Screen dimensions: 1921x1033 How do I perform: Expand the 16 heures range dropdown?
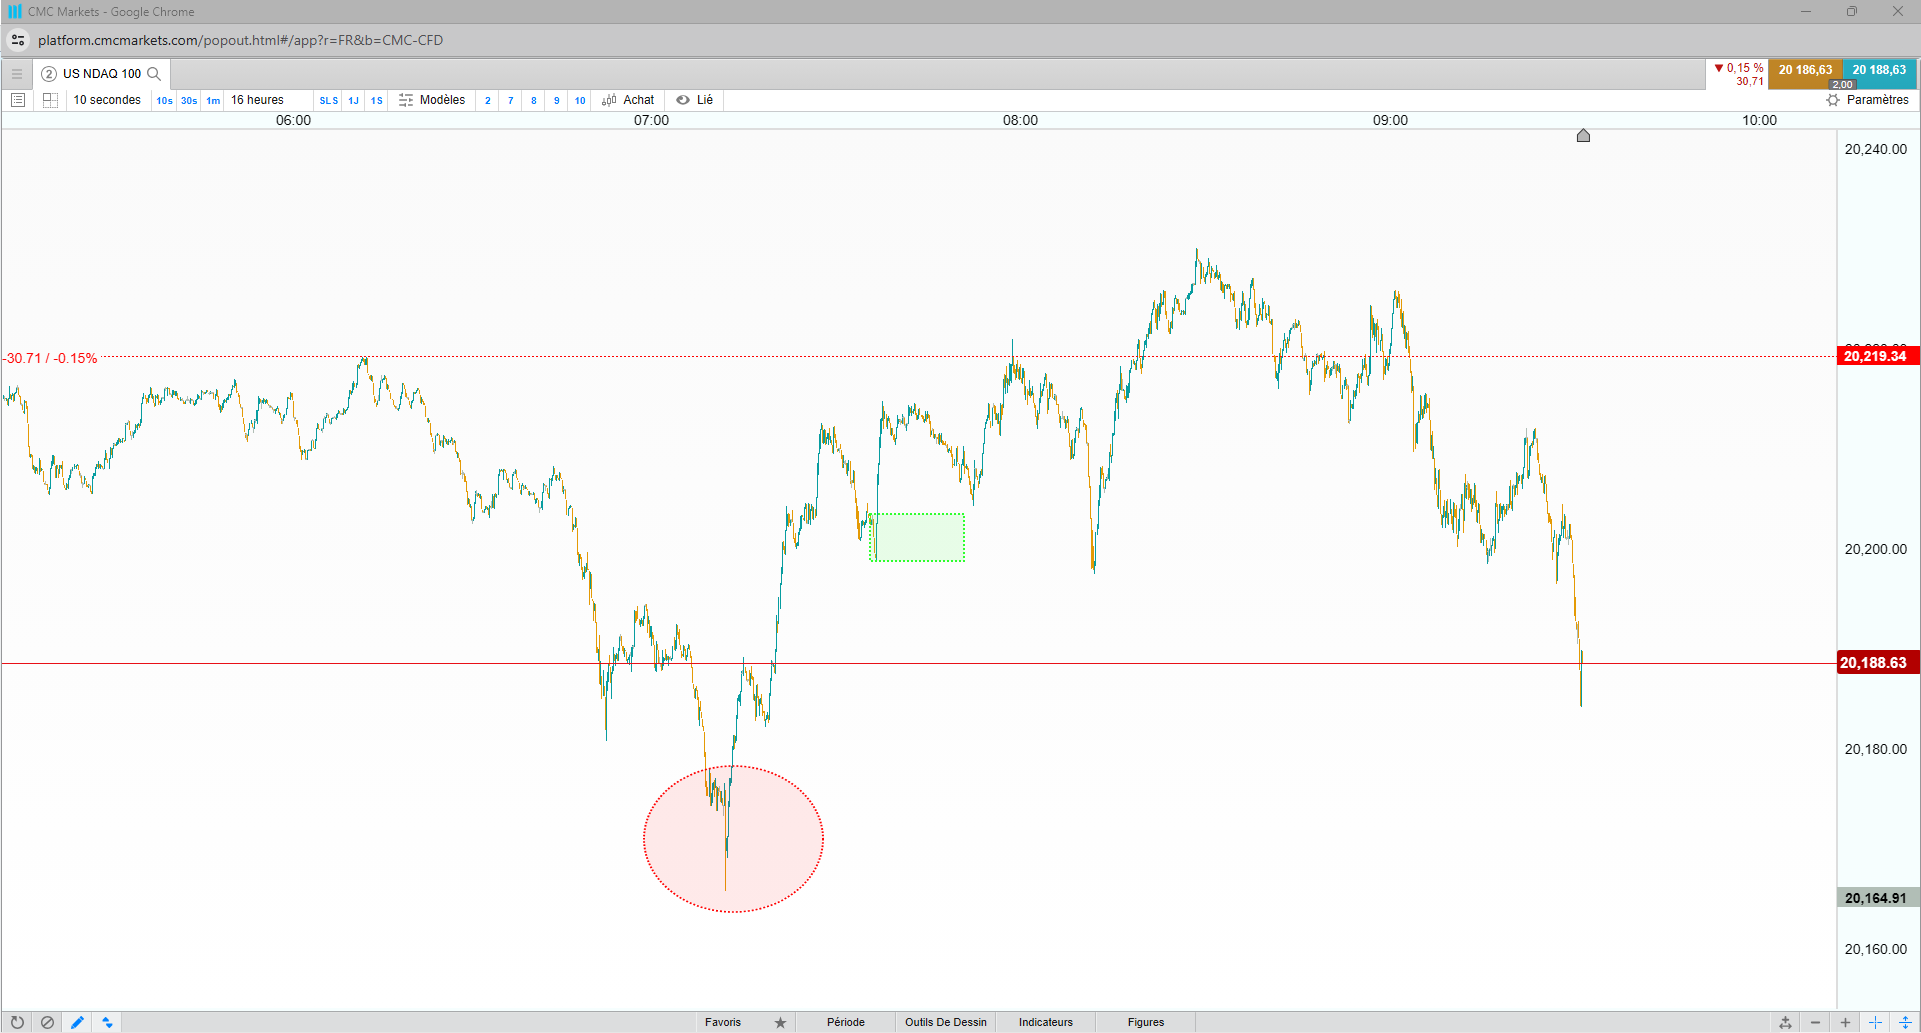coord(258,100)
